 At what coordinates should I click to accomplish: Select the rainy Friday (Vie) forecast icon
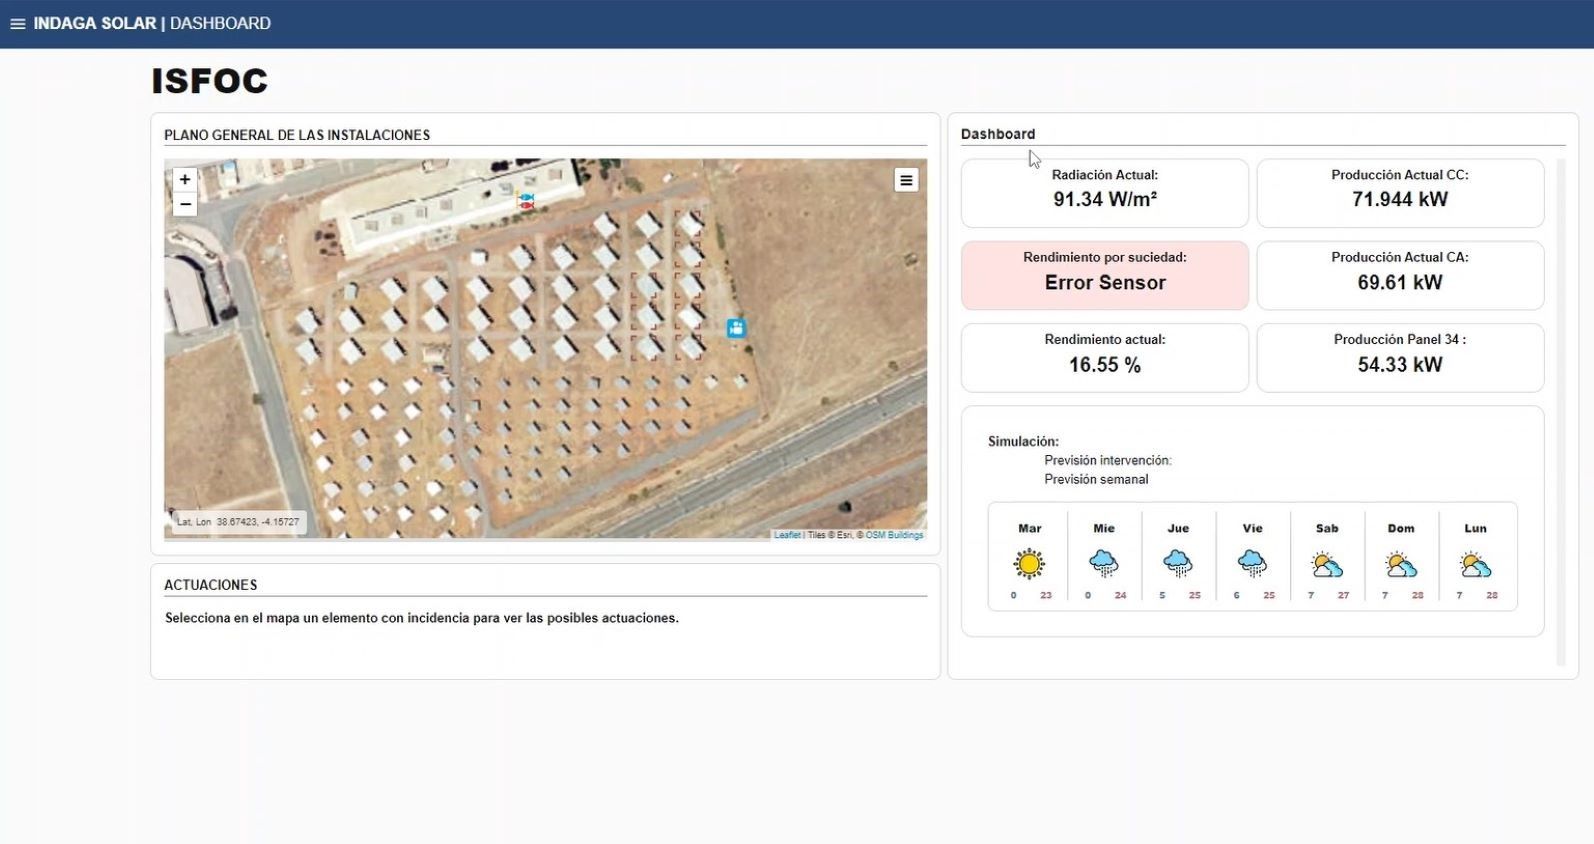coord(1252,564)
